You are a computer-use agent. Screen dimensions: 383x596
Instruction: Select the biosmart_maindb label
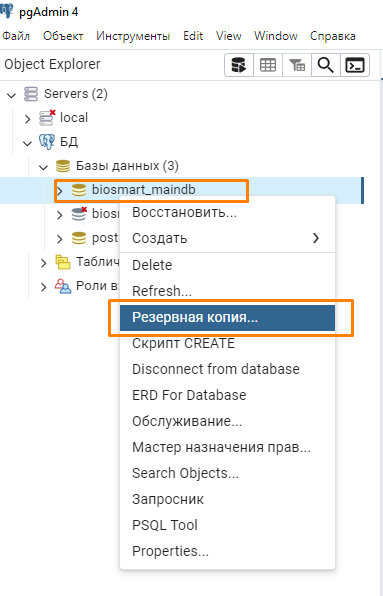(x=144, y=190)
